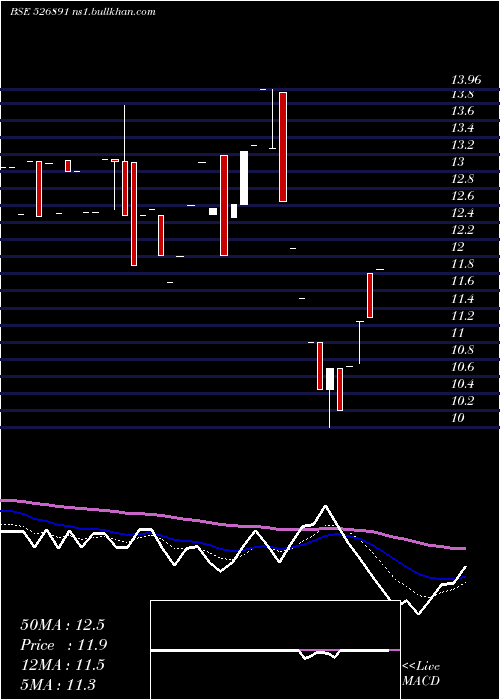500x700 pixels.
Task: Click the <<Live MACD label
Action: point(421,674)
